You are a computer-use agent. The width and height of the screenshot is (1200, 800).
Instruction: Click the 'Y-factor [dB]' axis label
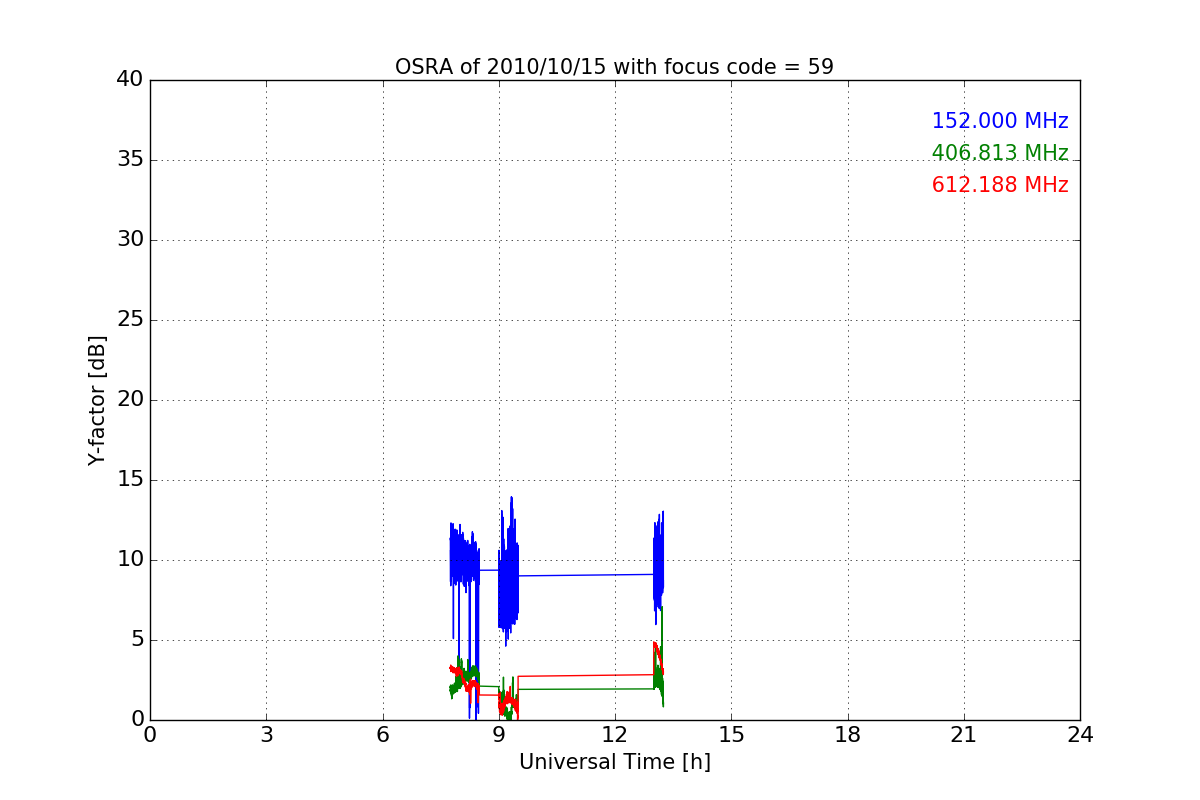(97, 400)
